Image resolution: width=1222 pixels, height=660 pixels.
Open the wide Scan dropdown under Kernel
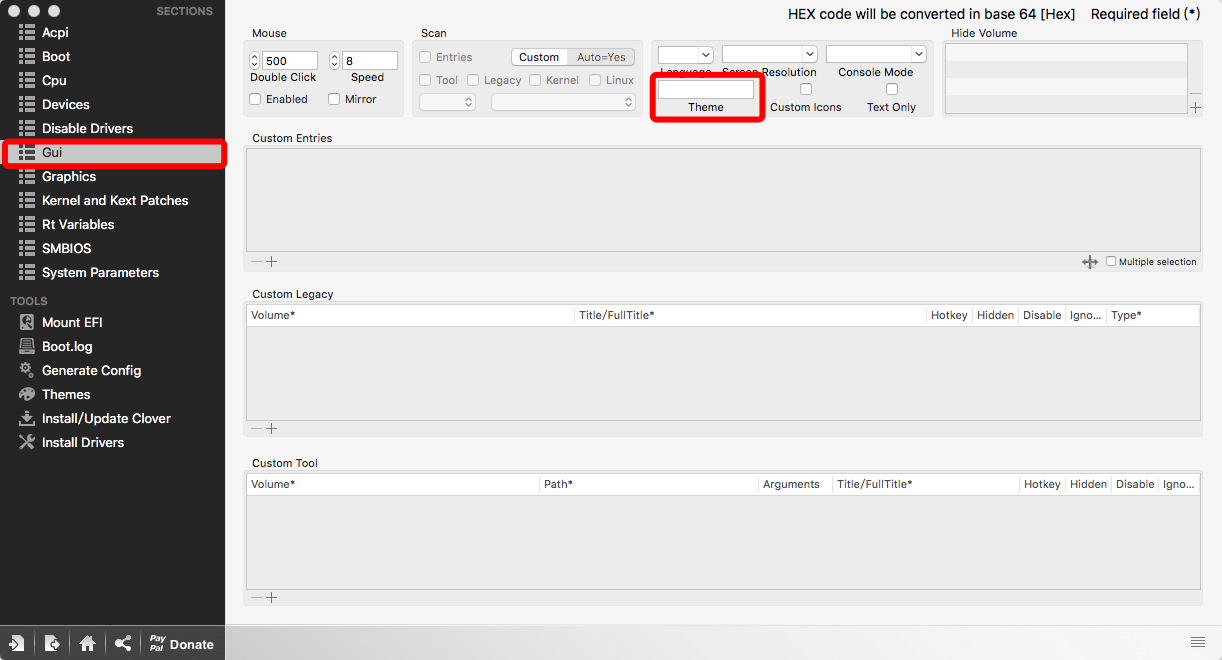[563, 102]
